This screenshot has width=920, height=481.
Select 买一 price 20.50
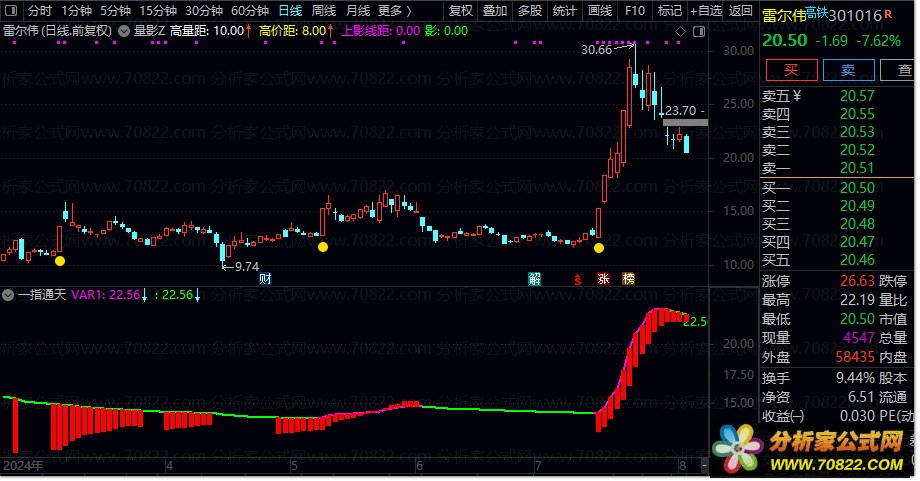click(857, 188)
